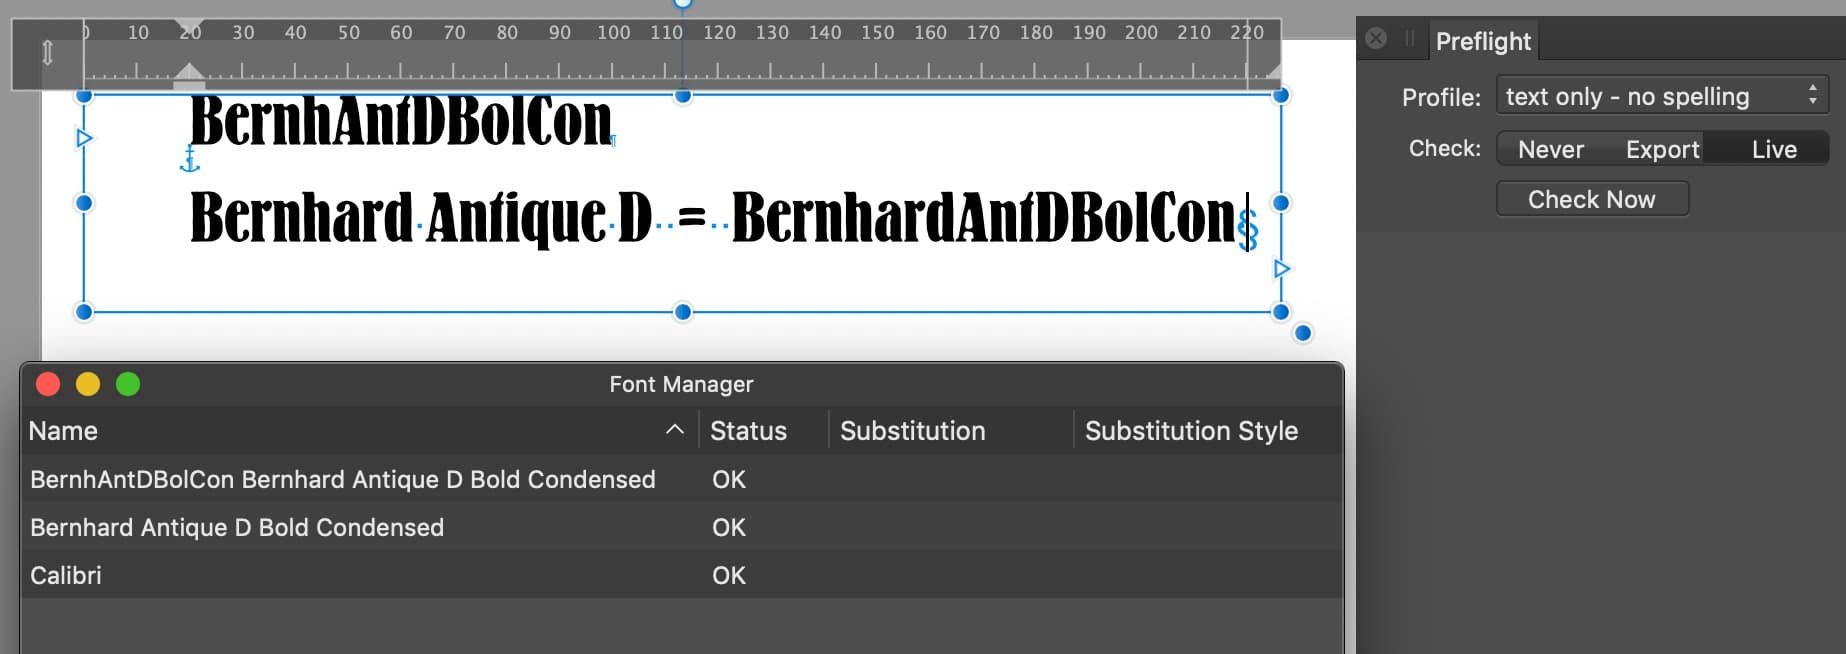
Task: Click the anchor pin icon in the text frame
Action: coord(189,159)
